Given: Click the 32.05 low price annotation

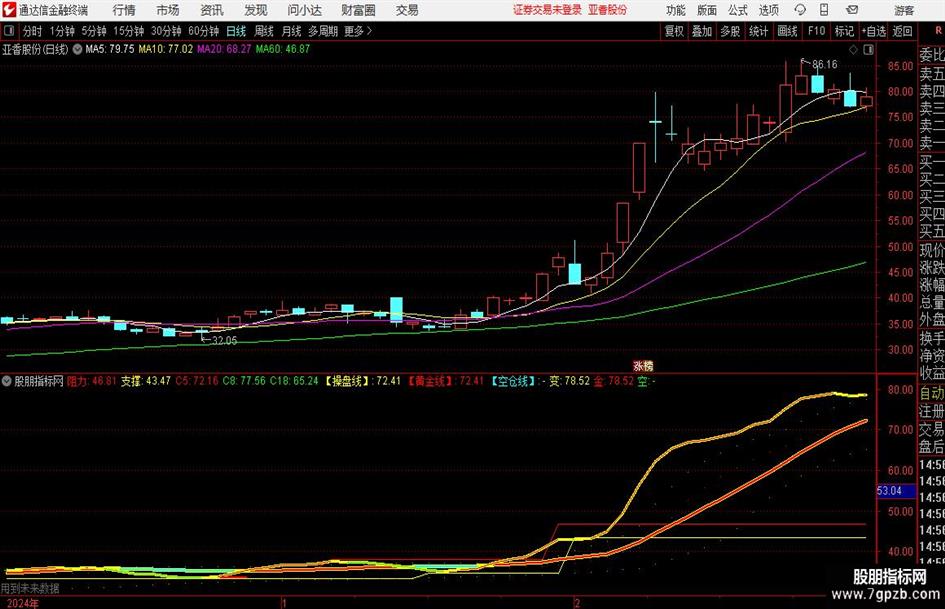Looking at the screenshot, I should [x=224, y=341].
